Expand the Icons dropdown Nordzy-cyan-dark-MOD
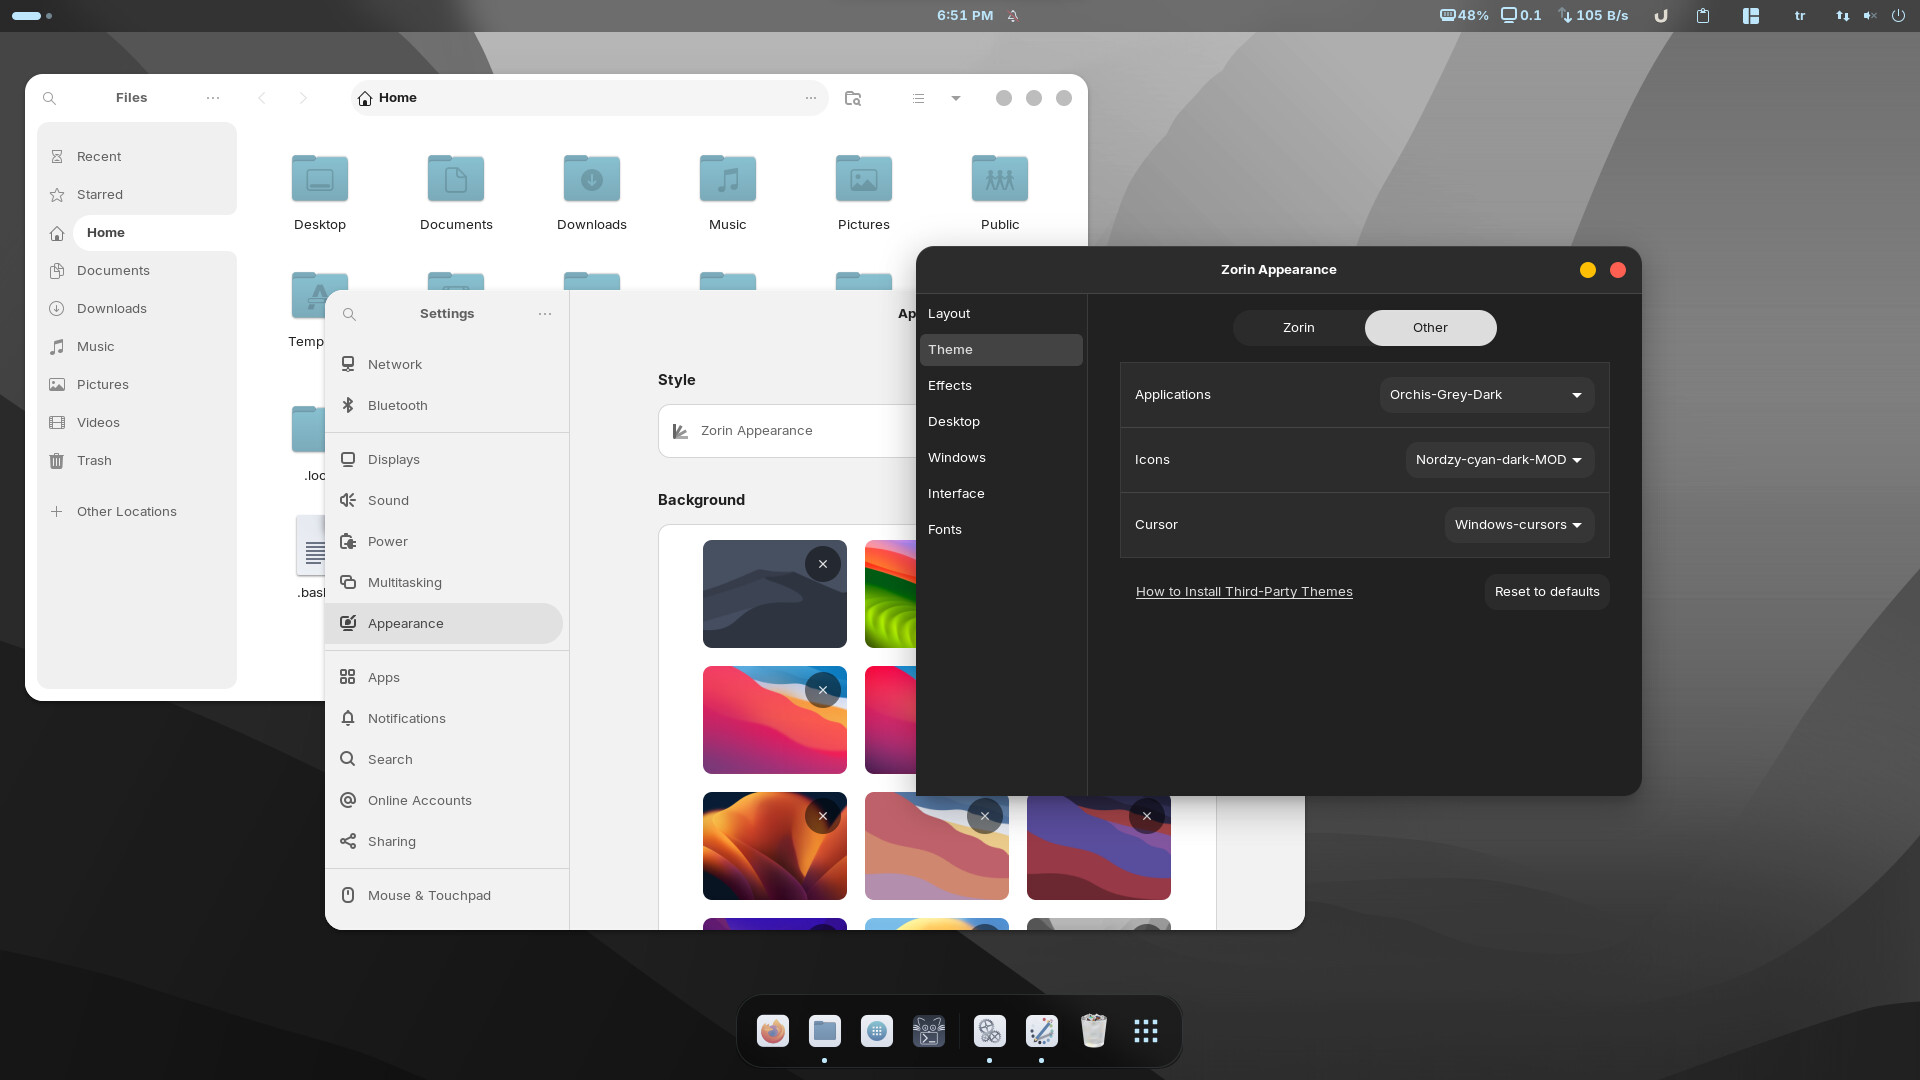1920x1080 pixels. pyautogui.click(x=1498, y=460)
